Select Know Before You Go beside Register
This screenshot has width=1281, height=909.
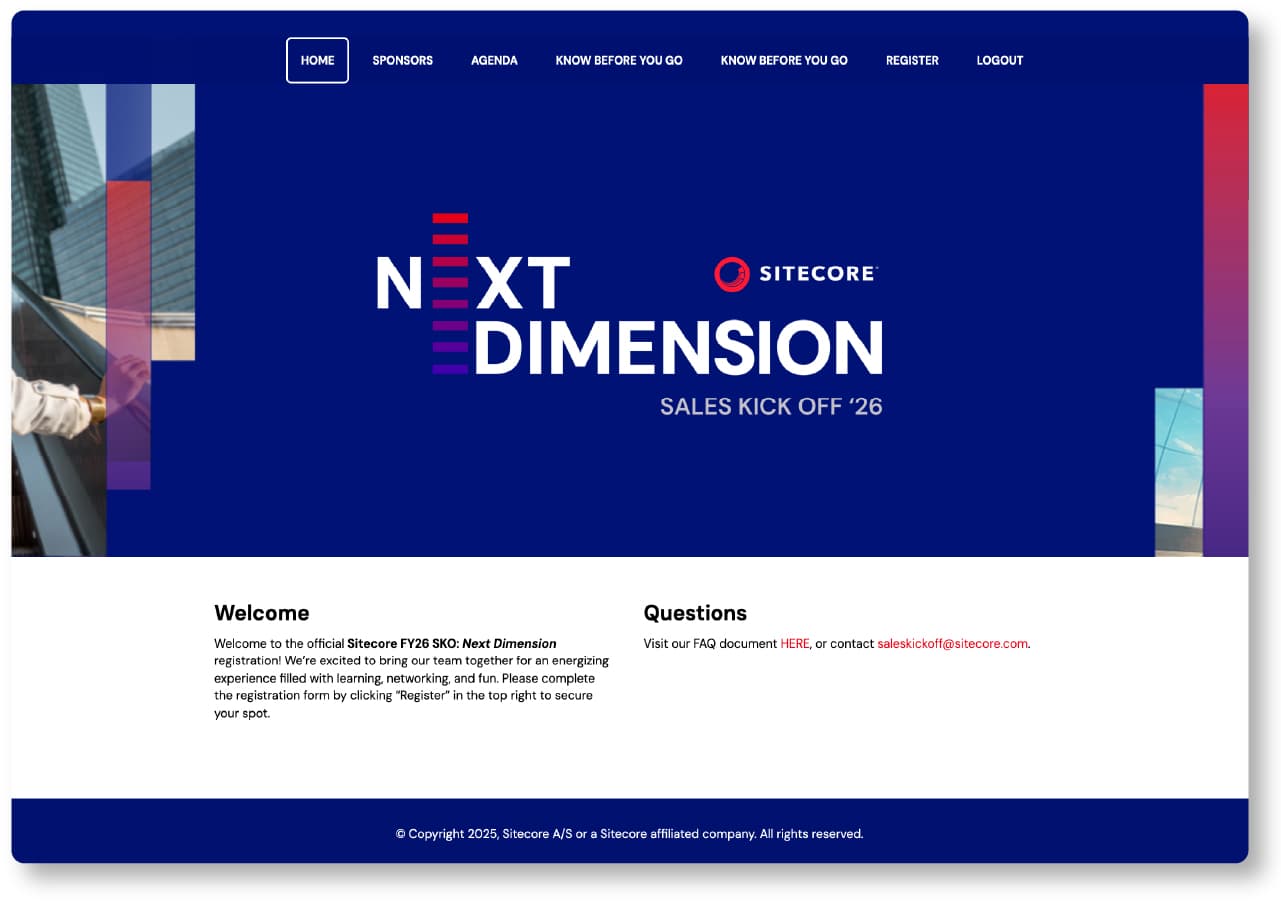tap(783, 60)
